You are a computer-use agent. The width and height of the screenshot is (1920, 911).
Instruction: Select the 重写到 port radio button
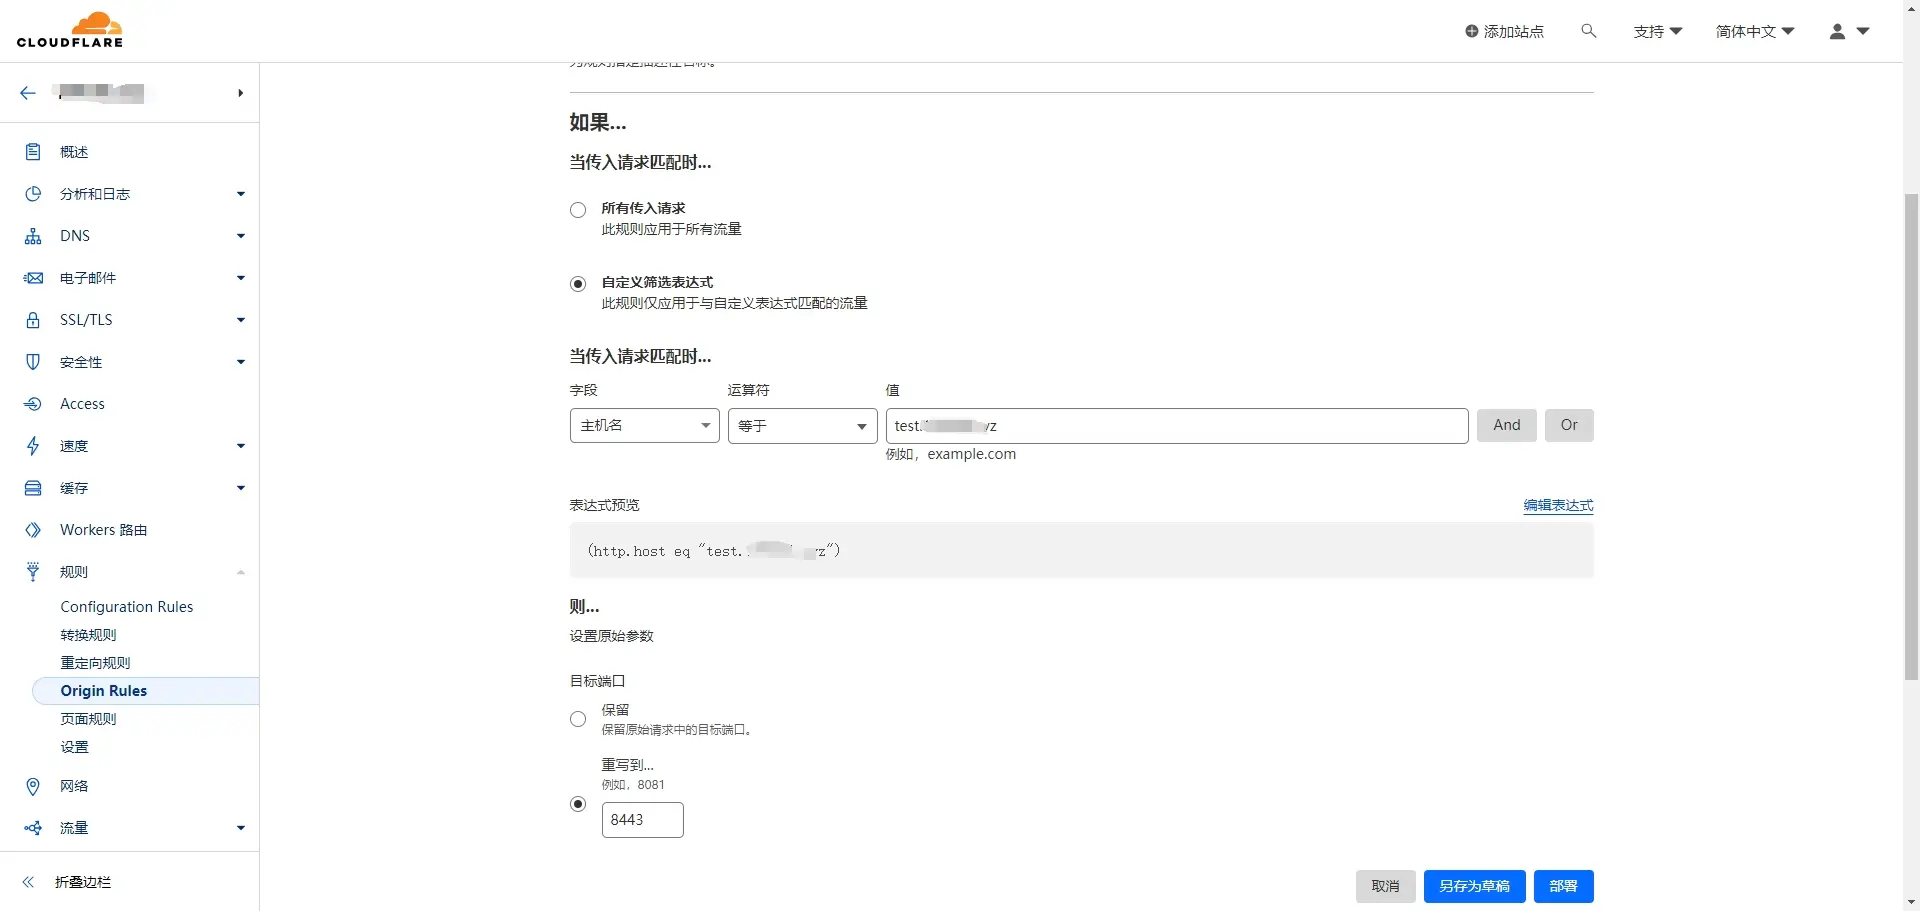[x=578, y=804]
